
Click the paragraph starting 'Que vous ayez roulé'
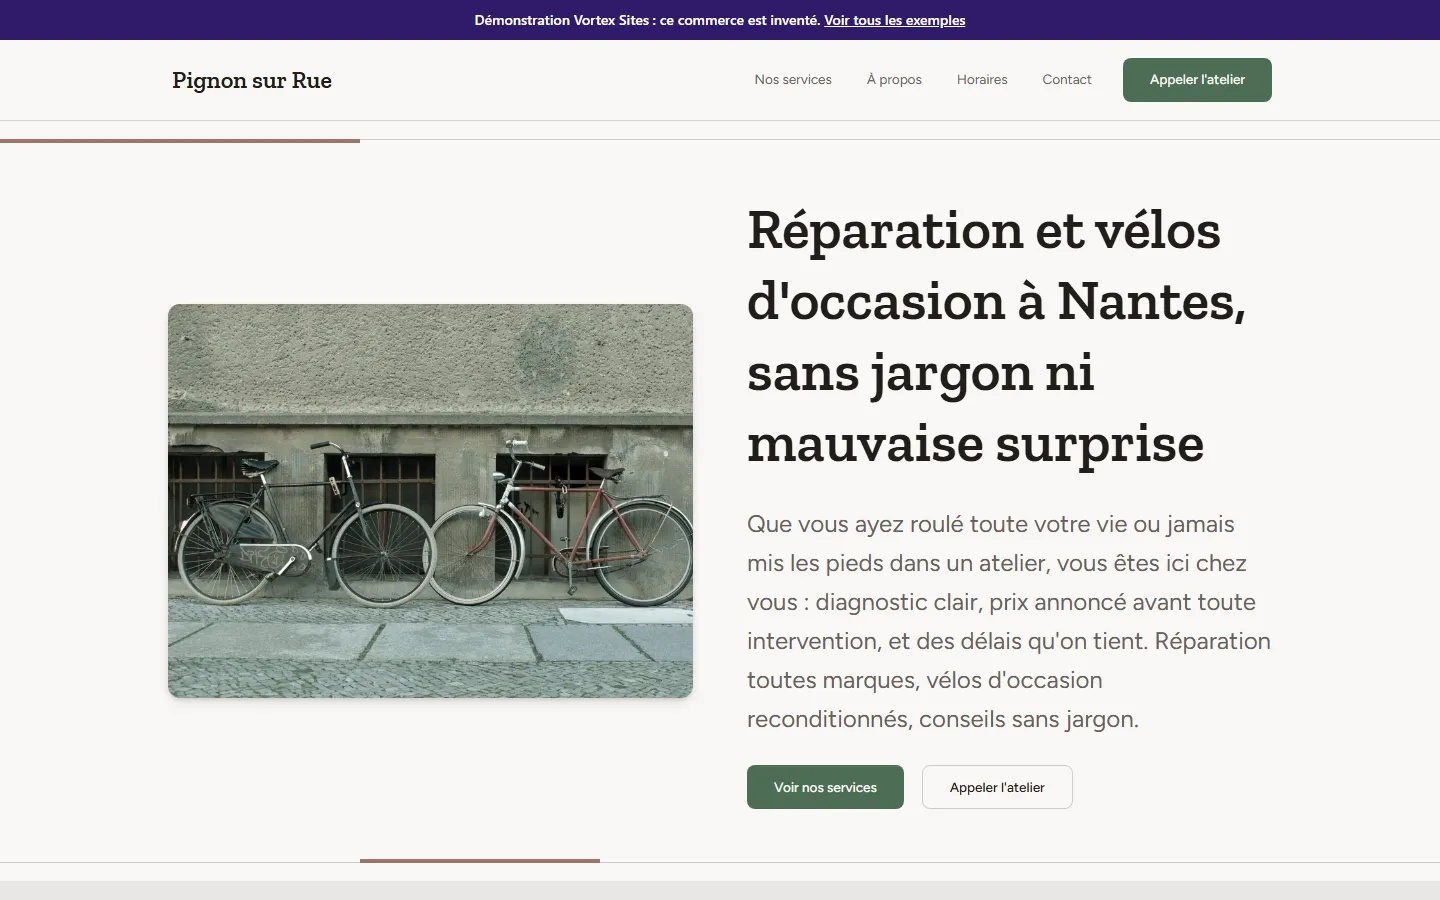[x=1009, y=621]
